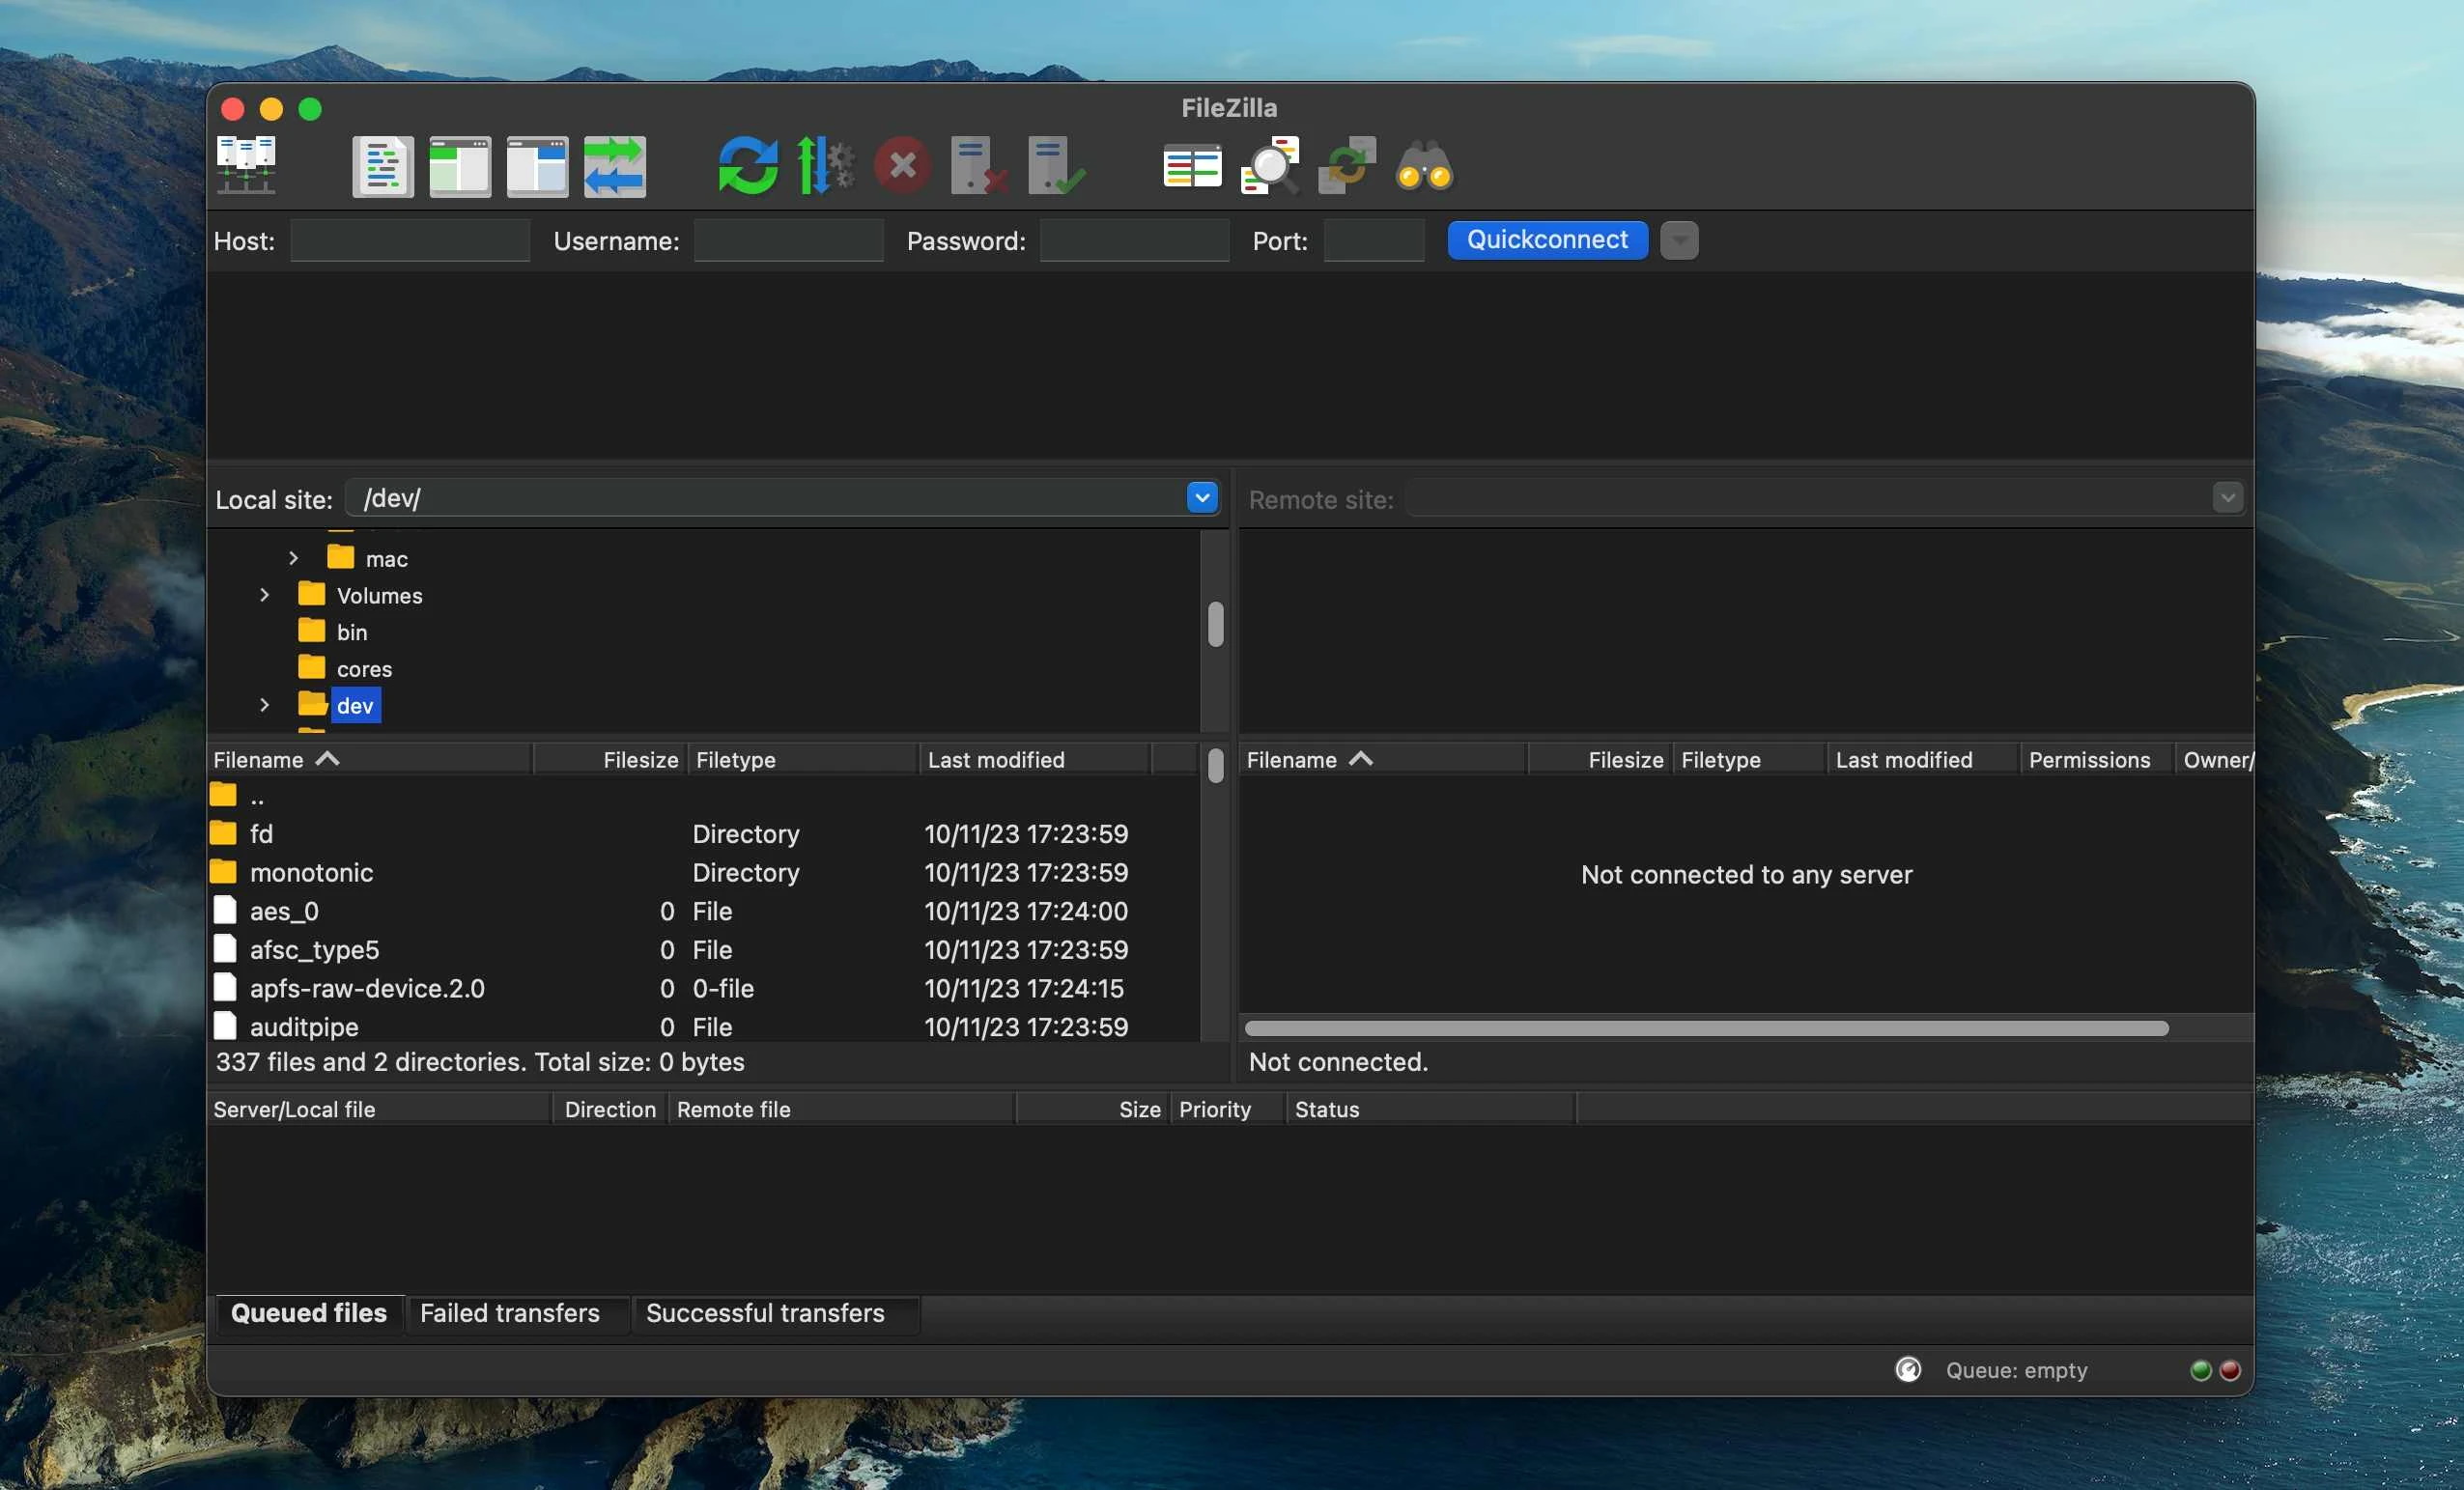Switch to Successful transfers tab
Image resolution: width=2464 pixels, height=1490 pixels.
point(765,1313)
